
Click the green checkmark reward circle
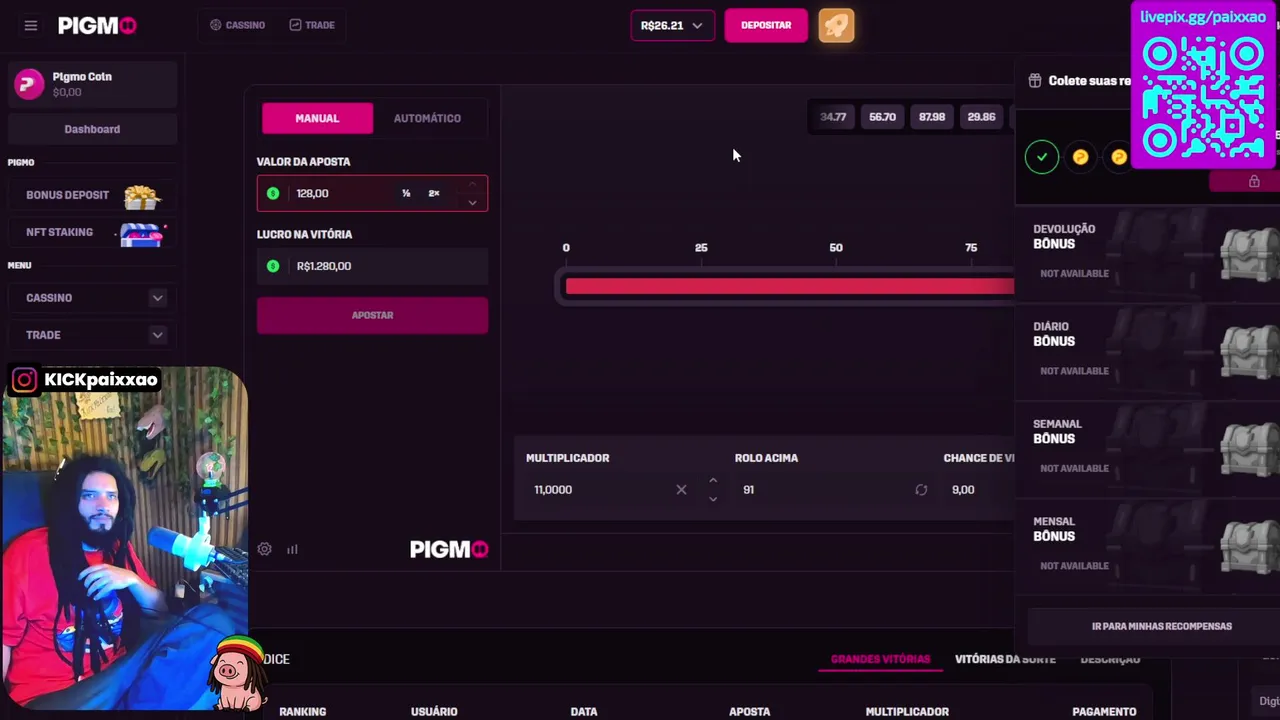(x=1042, y=157)
